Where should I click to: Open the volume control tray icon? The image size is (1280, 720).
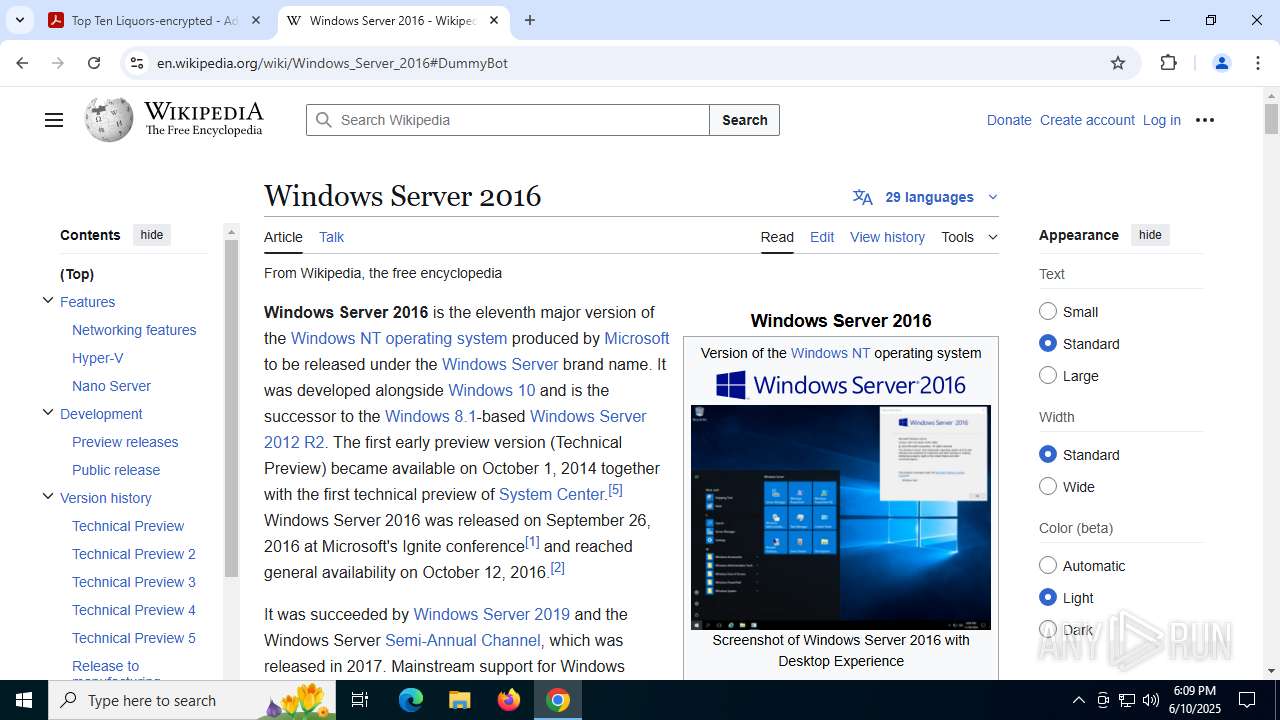point(1151,700)
